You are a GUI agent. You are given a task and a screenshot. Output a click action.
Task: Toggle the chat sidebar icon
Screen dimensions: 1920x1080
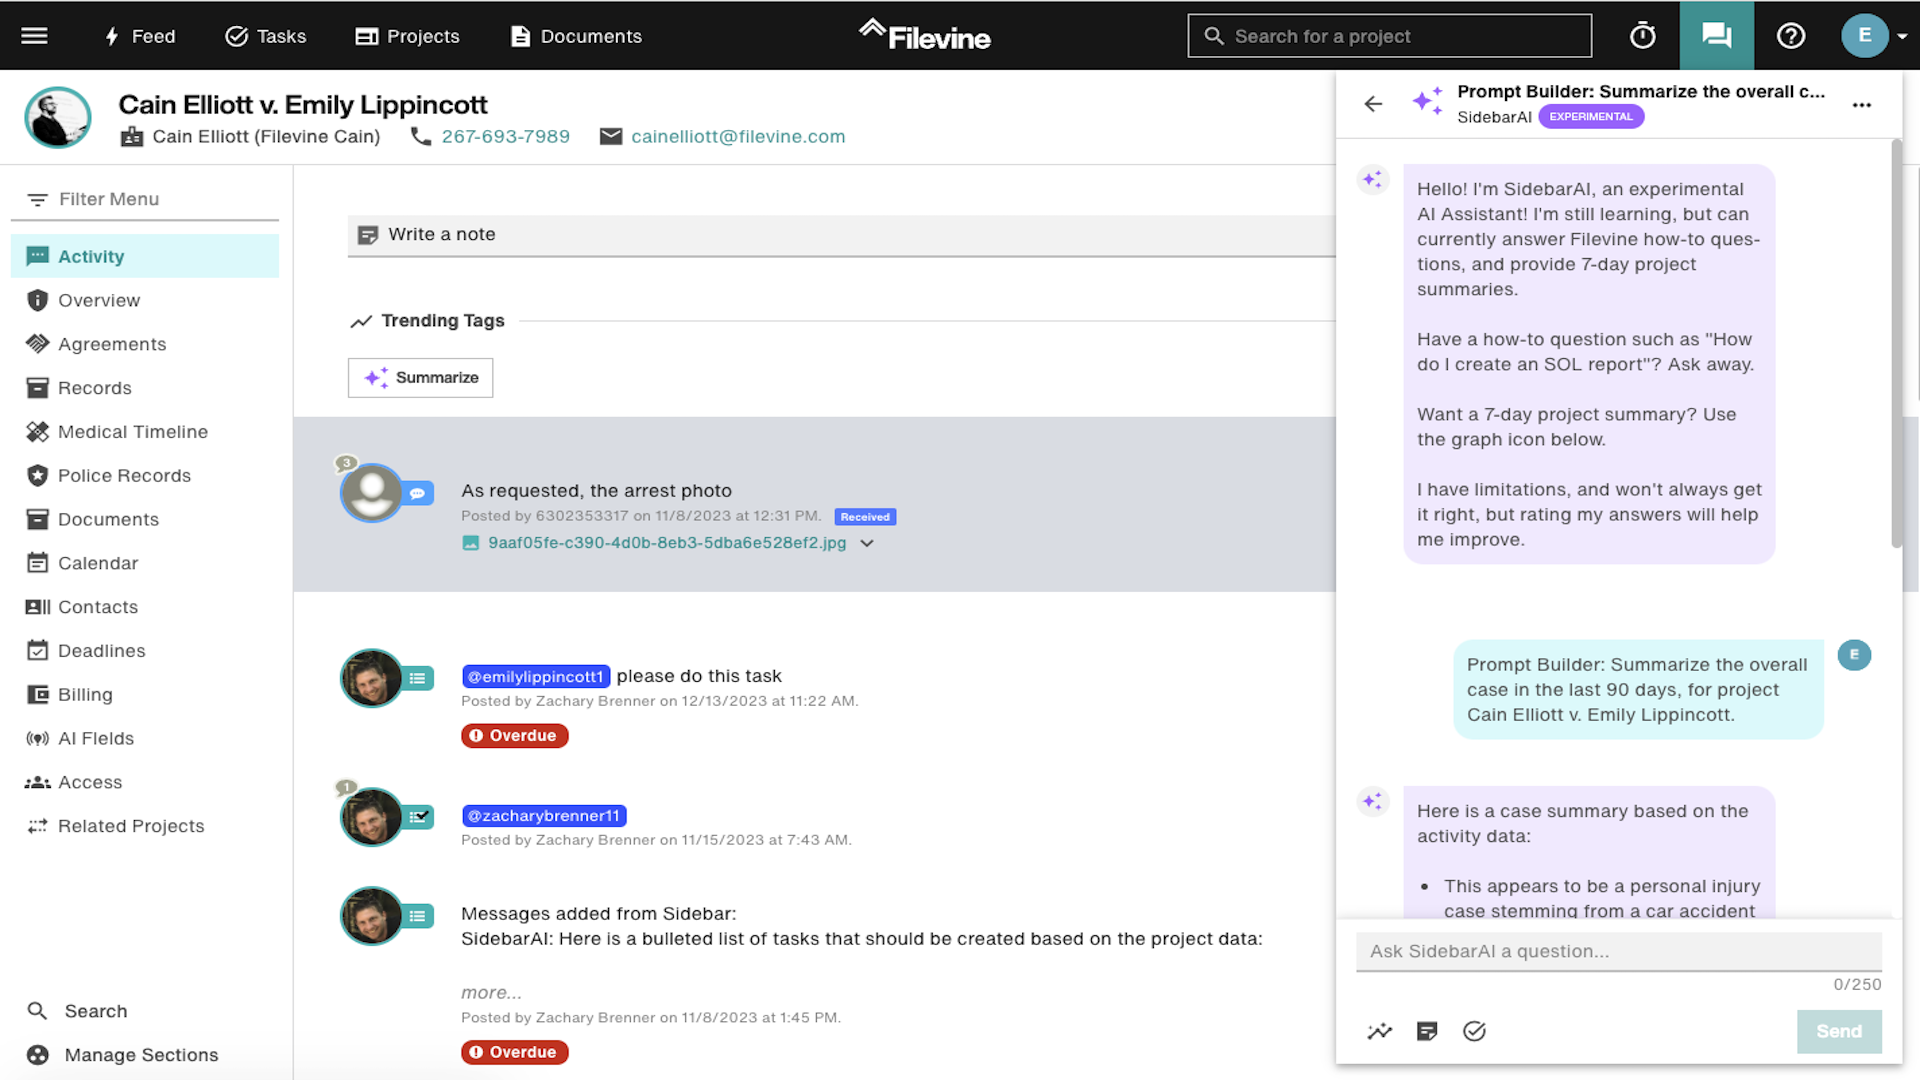1717,36
